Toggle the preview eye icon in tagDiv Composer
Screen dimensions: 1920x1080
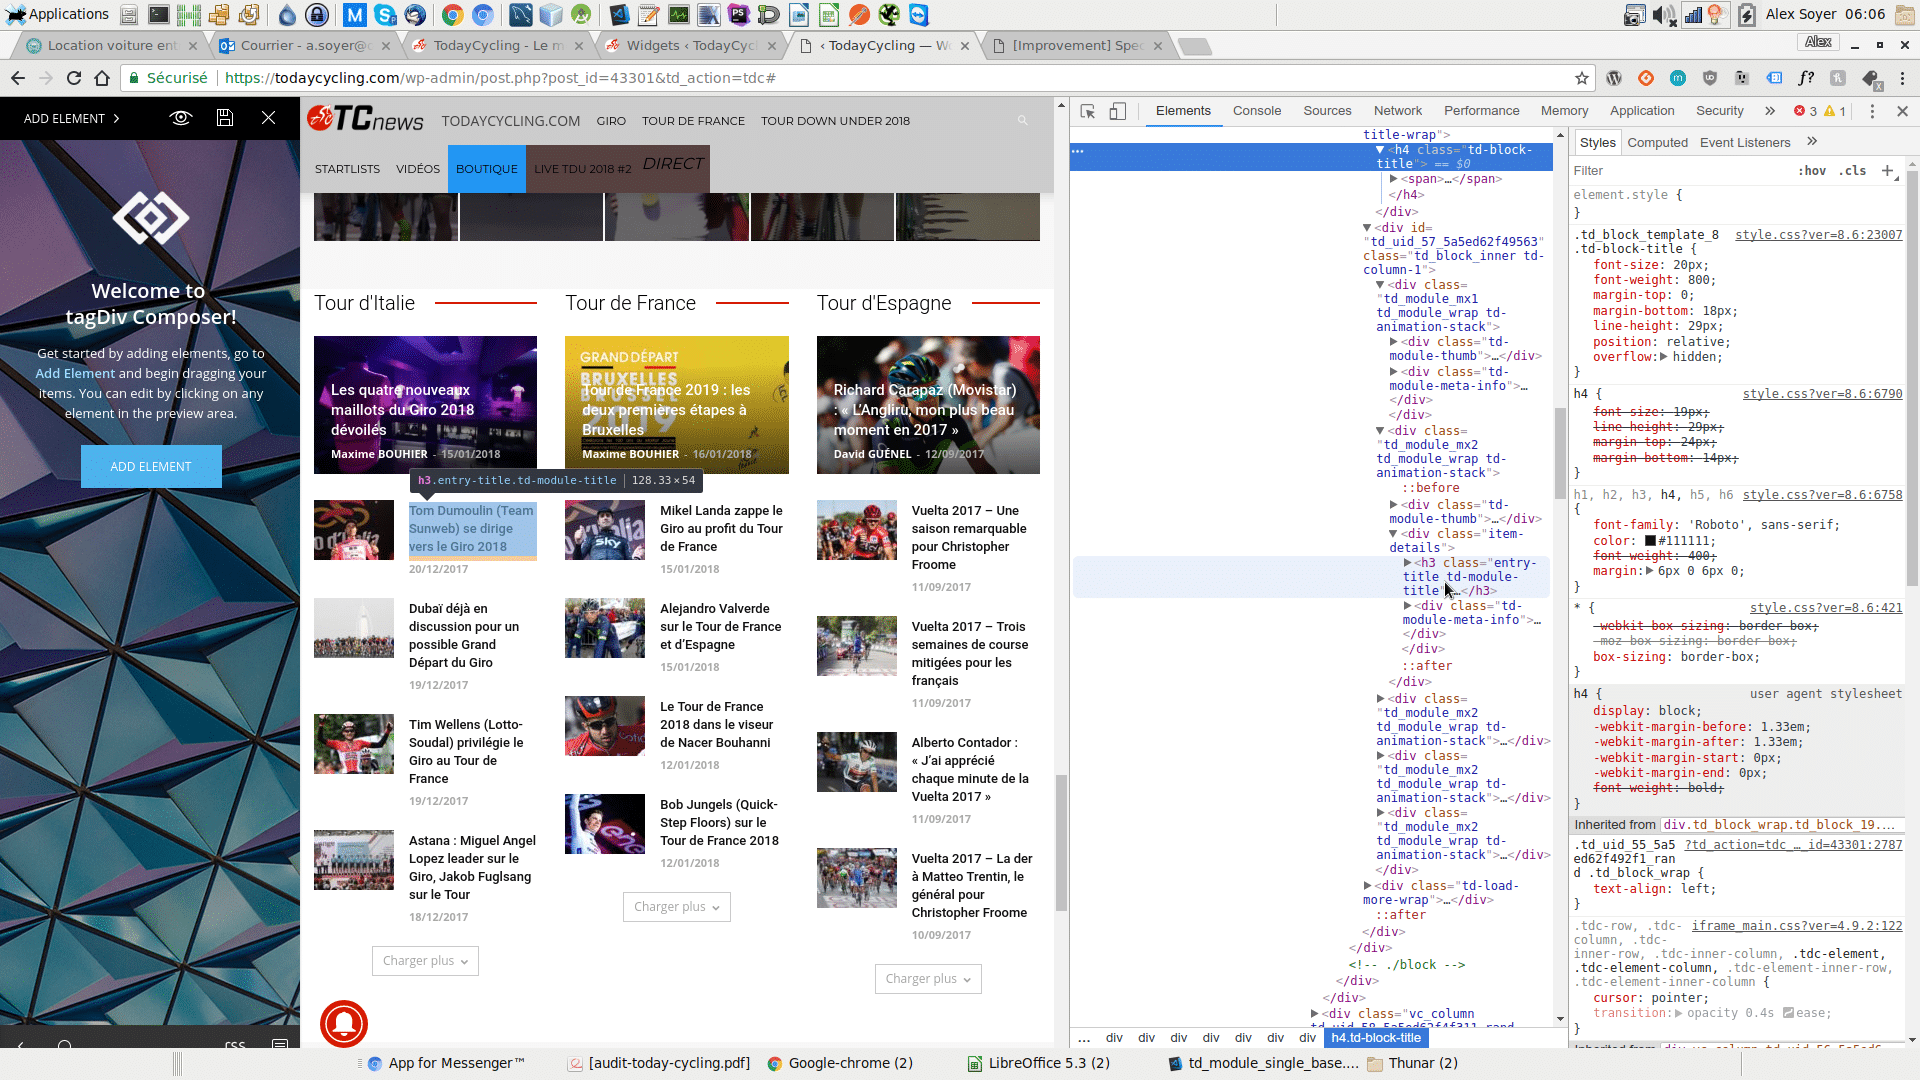[x=181, y=118]
